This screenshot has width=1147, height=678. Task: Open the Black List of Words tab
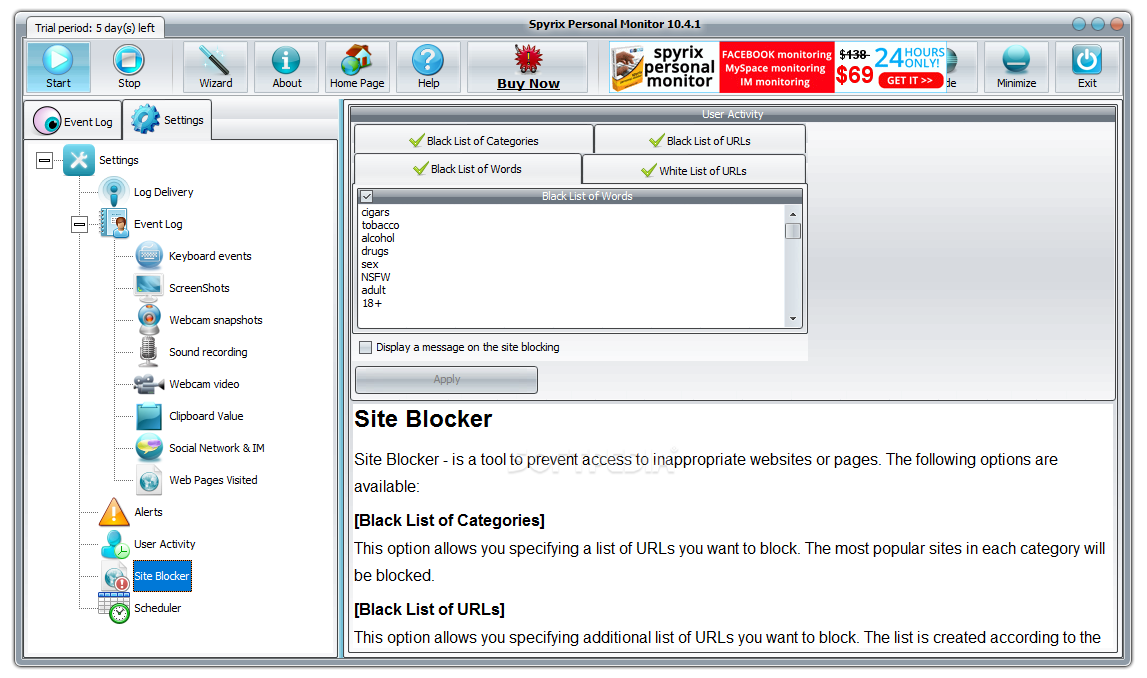[467, 169]
